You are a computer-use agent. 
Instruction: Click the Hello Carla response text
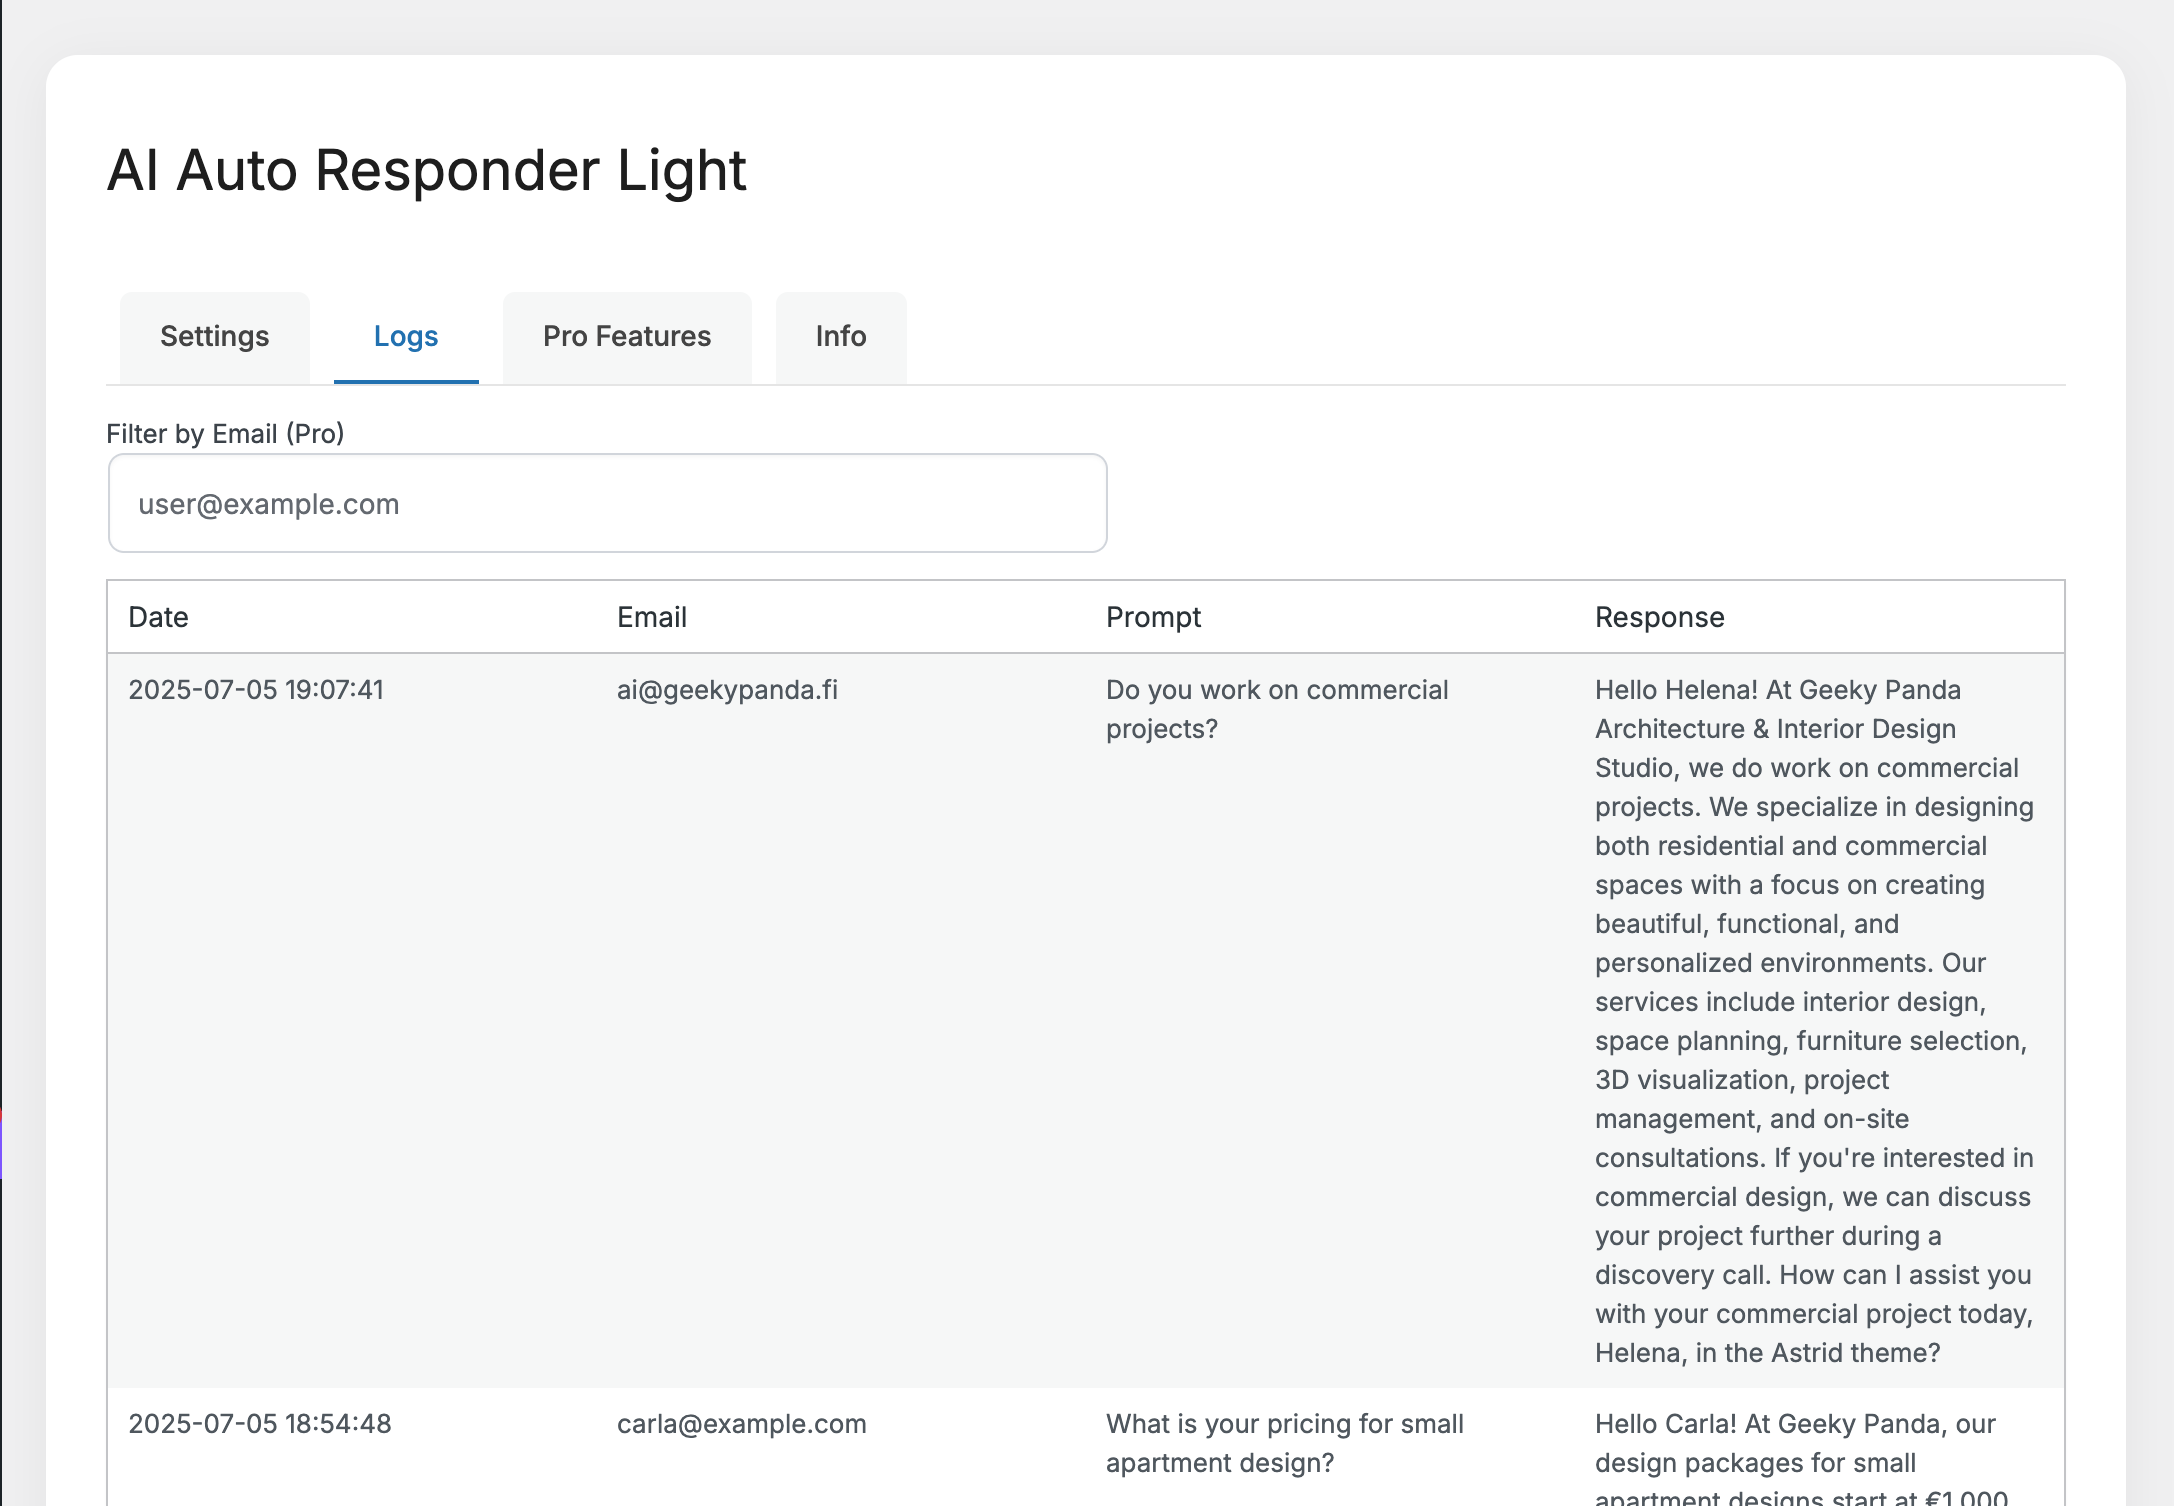(x=1801, y=1457)
